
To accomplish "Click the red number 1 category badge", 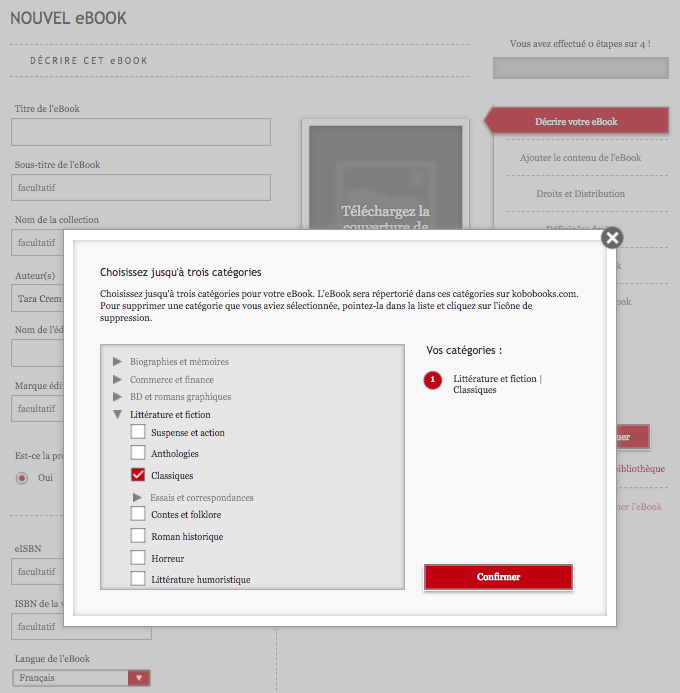I will [x=432, y=380].
